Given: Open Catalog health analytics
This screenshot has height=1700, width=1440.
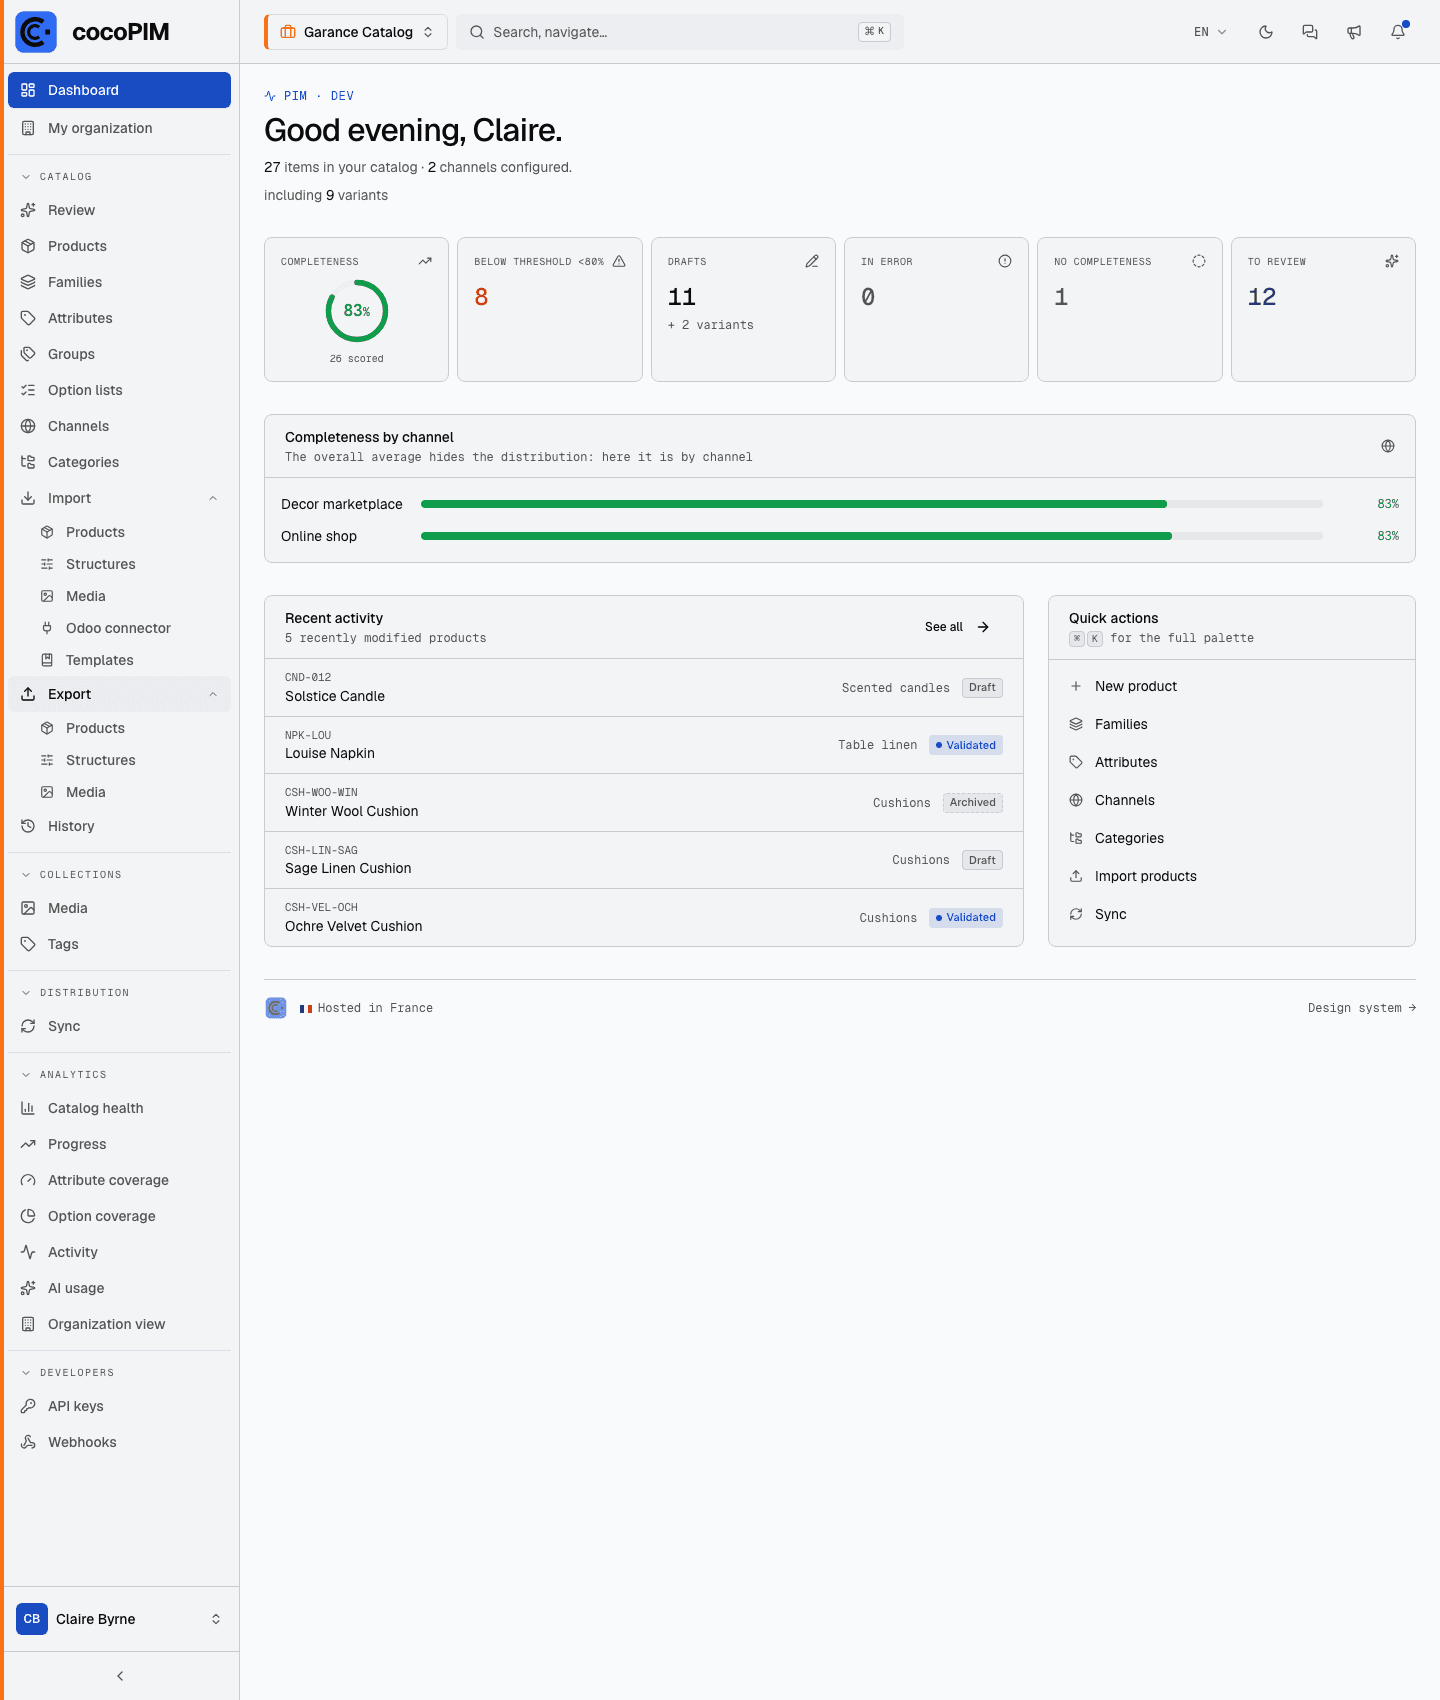Looking at the screenshot, I should click(x=120, y=1108).
